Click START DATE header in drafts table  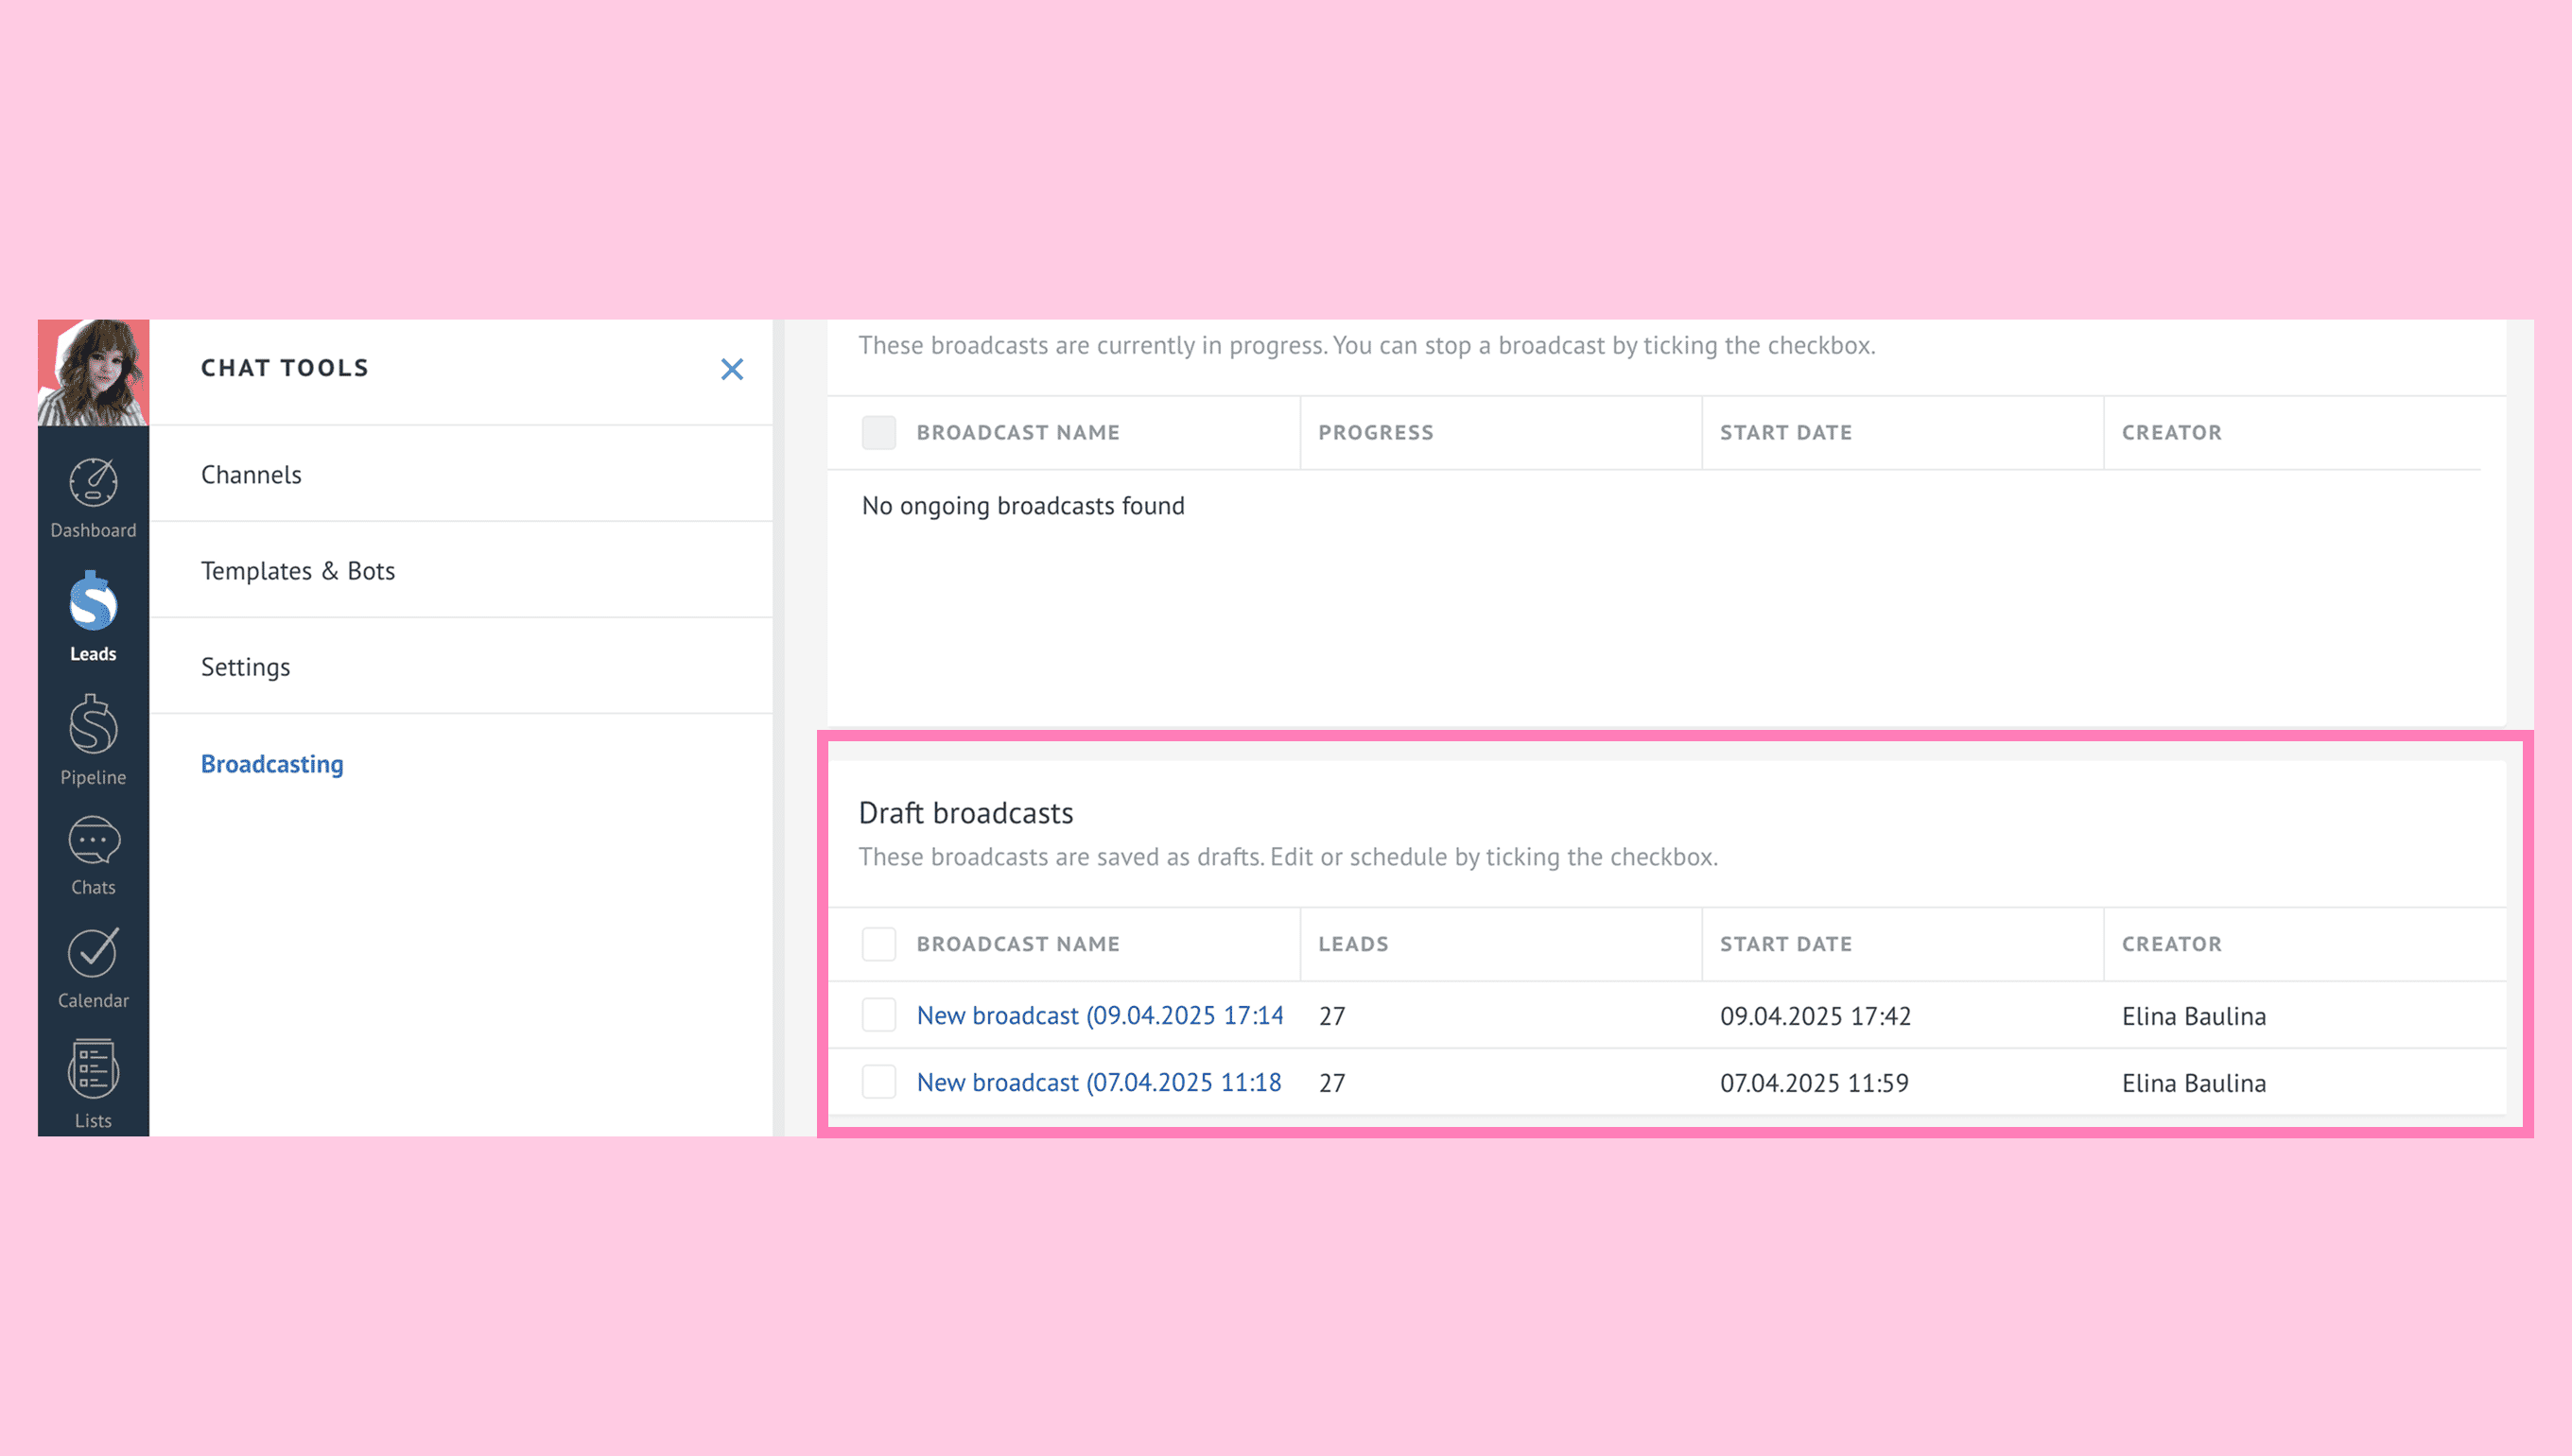click(1786, 943)
